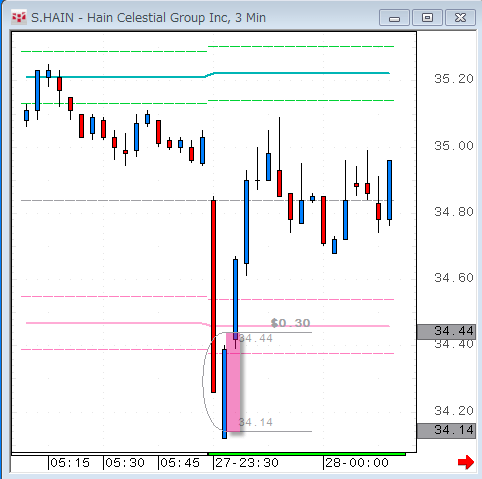Viewport: 482px width, 479px height.
Task: Click the 05:45 time axis label
Action: click(x=180, y=463)
